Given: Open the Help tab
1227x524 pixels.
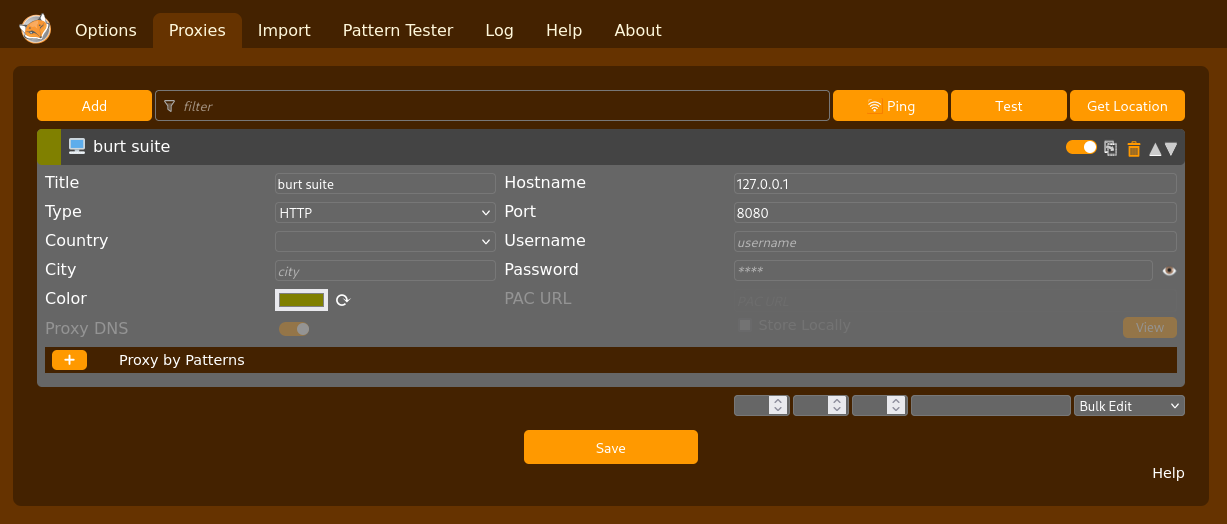Looking at the screenshot, I should click(x=564, y=30).
